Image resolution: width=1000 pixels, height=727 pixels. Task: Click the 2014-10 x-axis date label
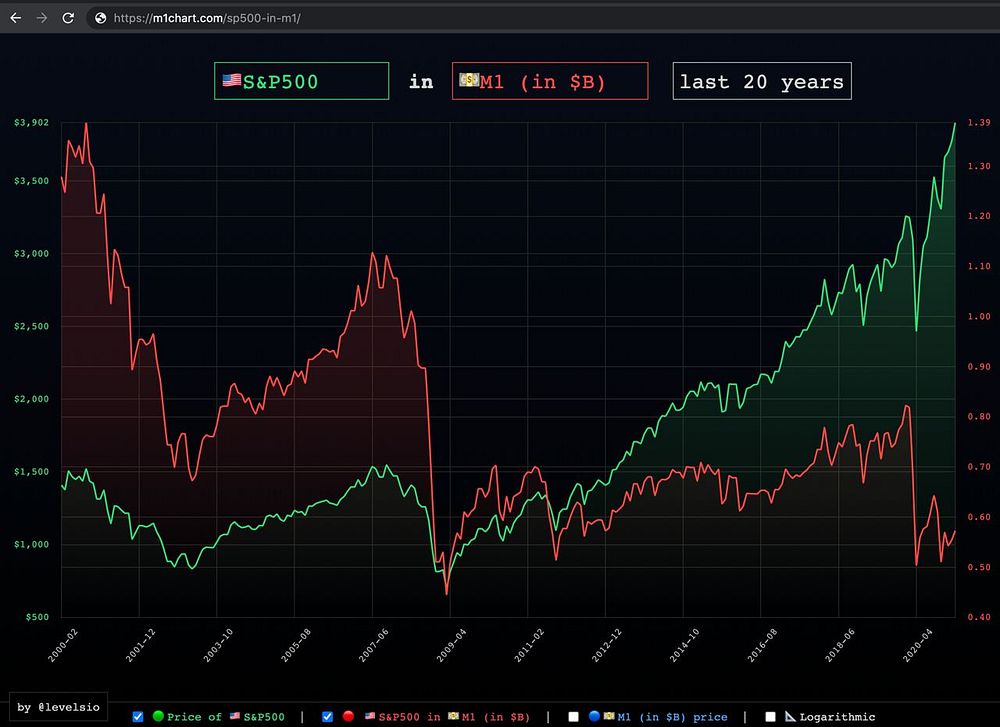tap(684, 645)
